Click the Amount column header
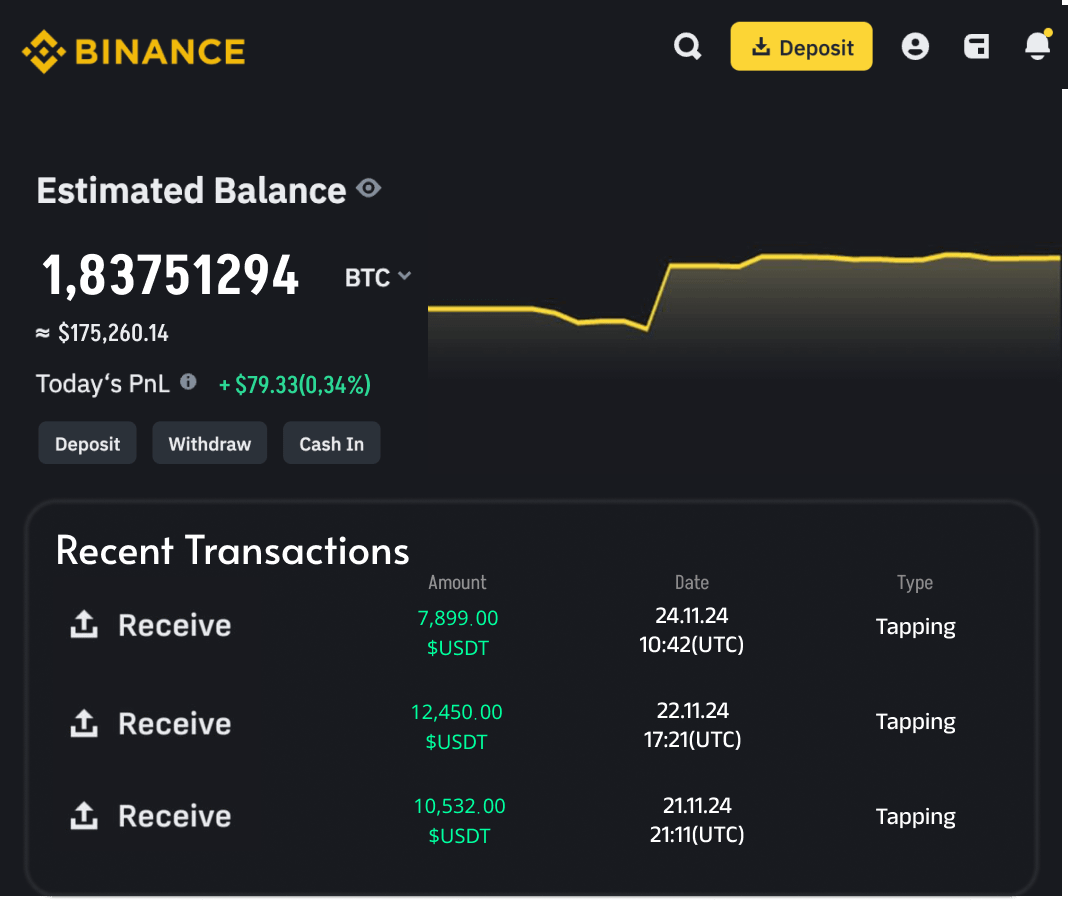The height and width of the screenshot is (900, 1068). [x=457, y=583]
